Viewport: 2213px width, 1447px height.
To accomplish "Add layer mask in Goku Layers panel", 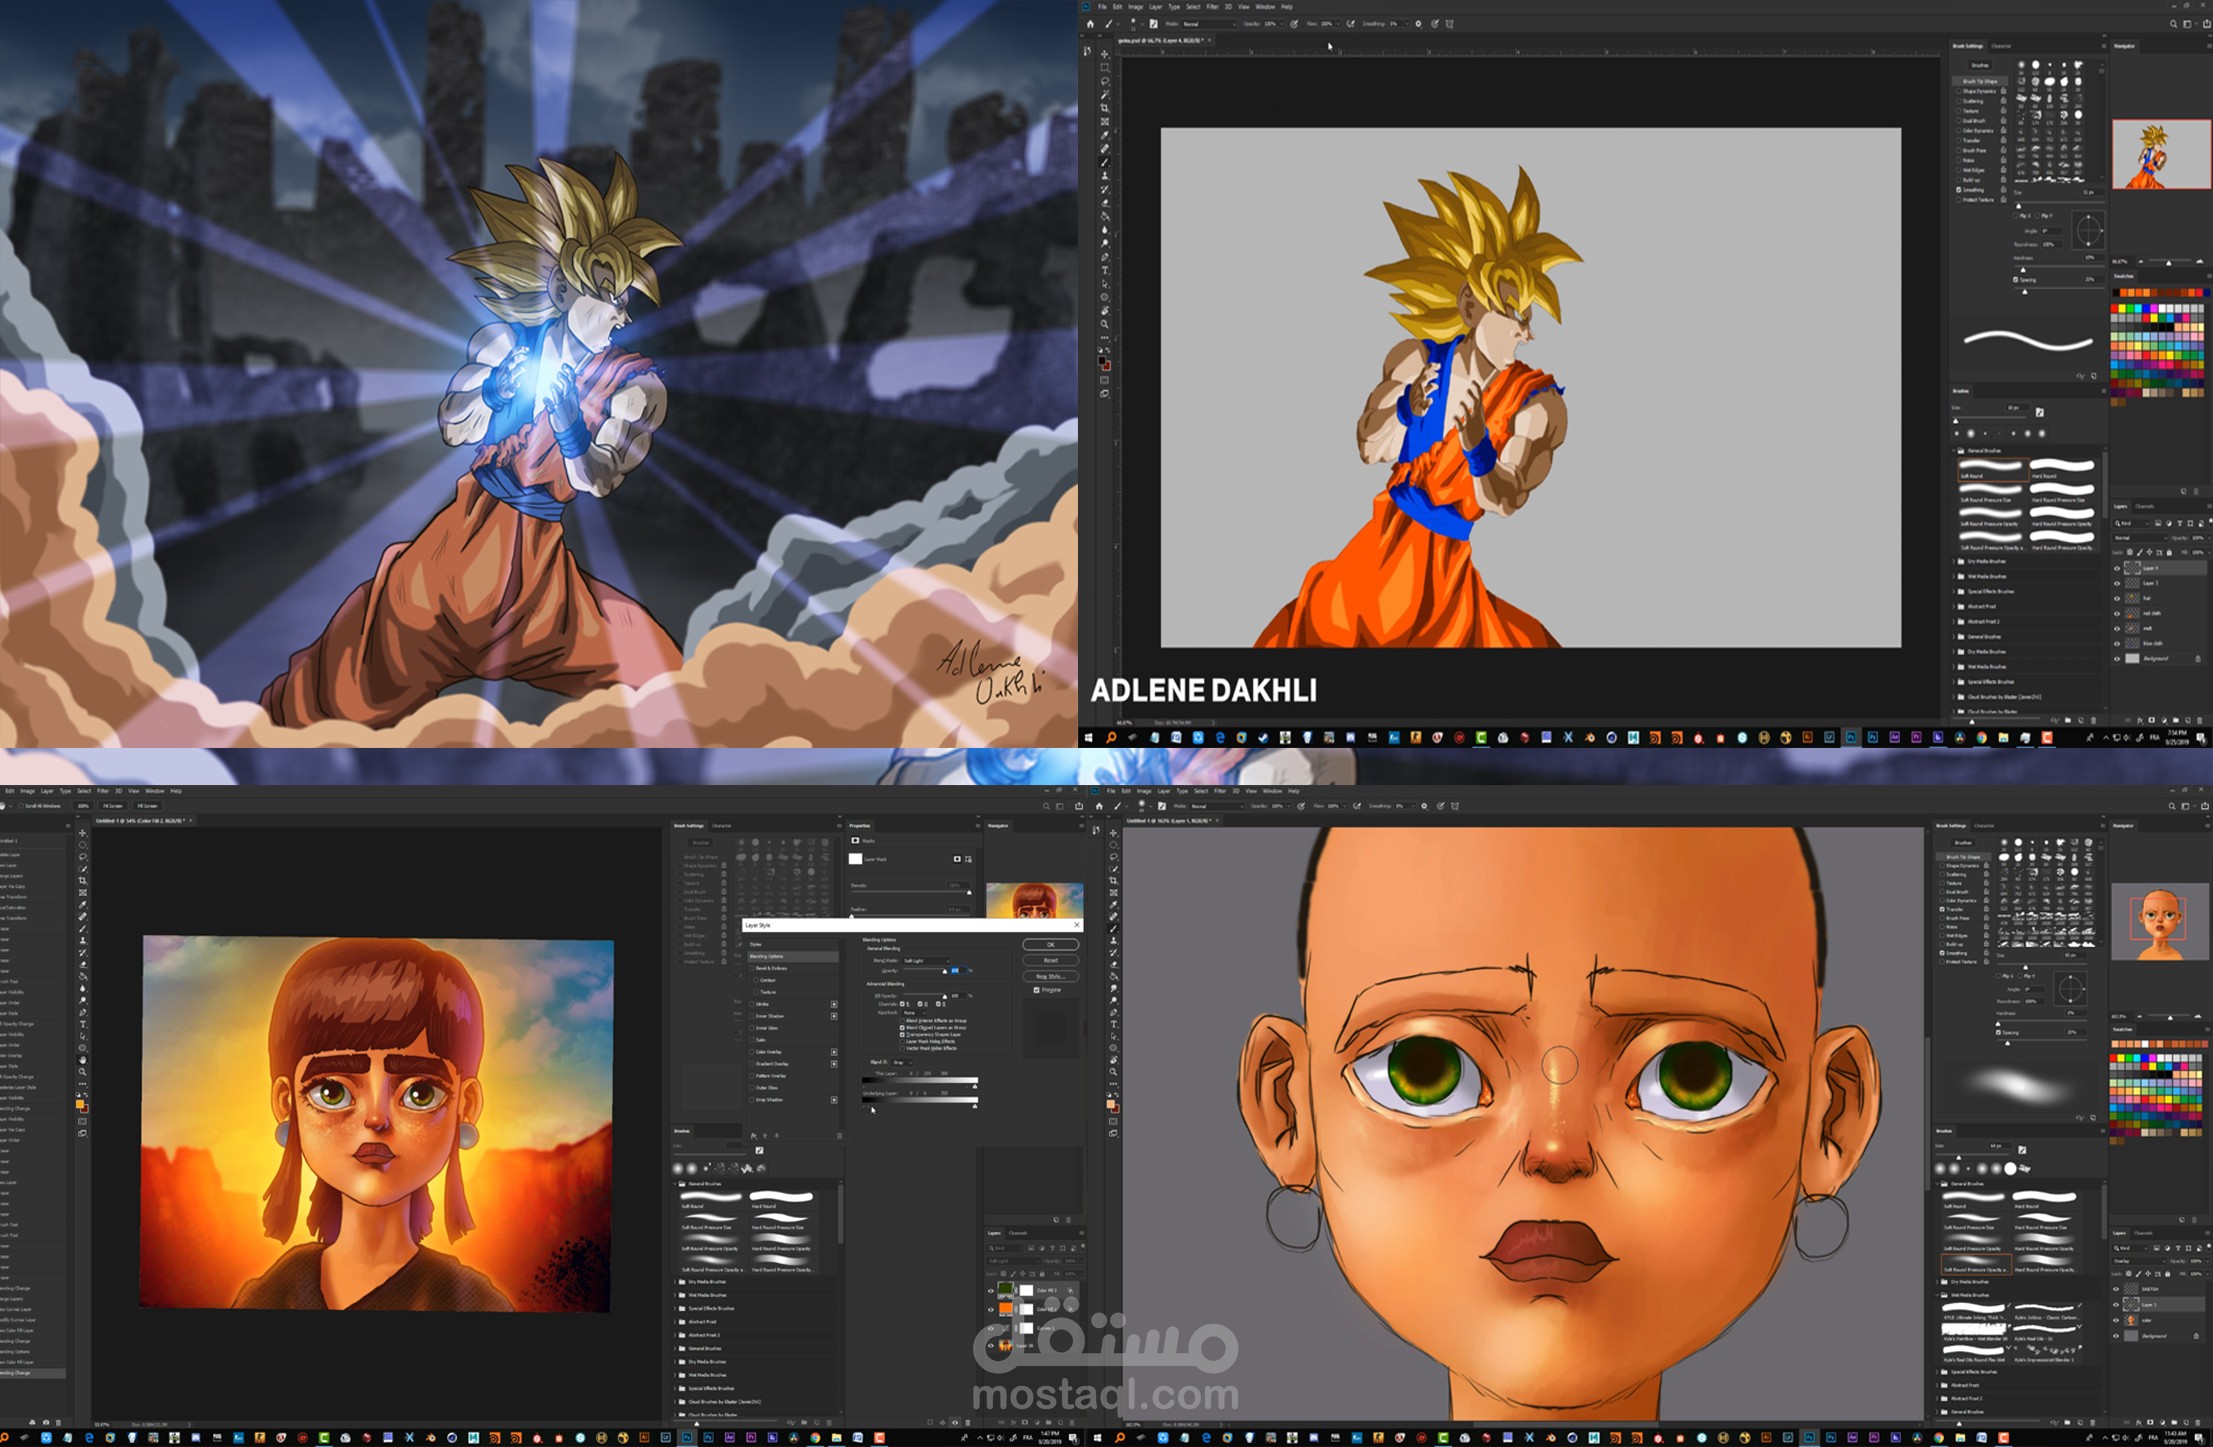I will [2151, 720].
